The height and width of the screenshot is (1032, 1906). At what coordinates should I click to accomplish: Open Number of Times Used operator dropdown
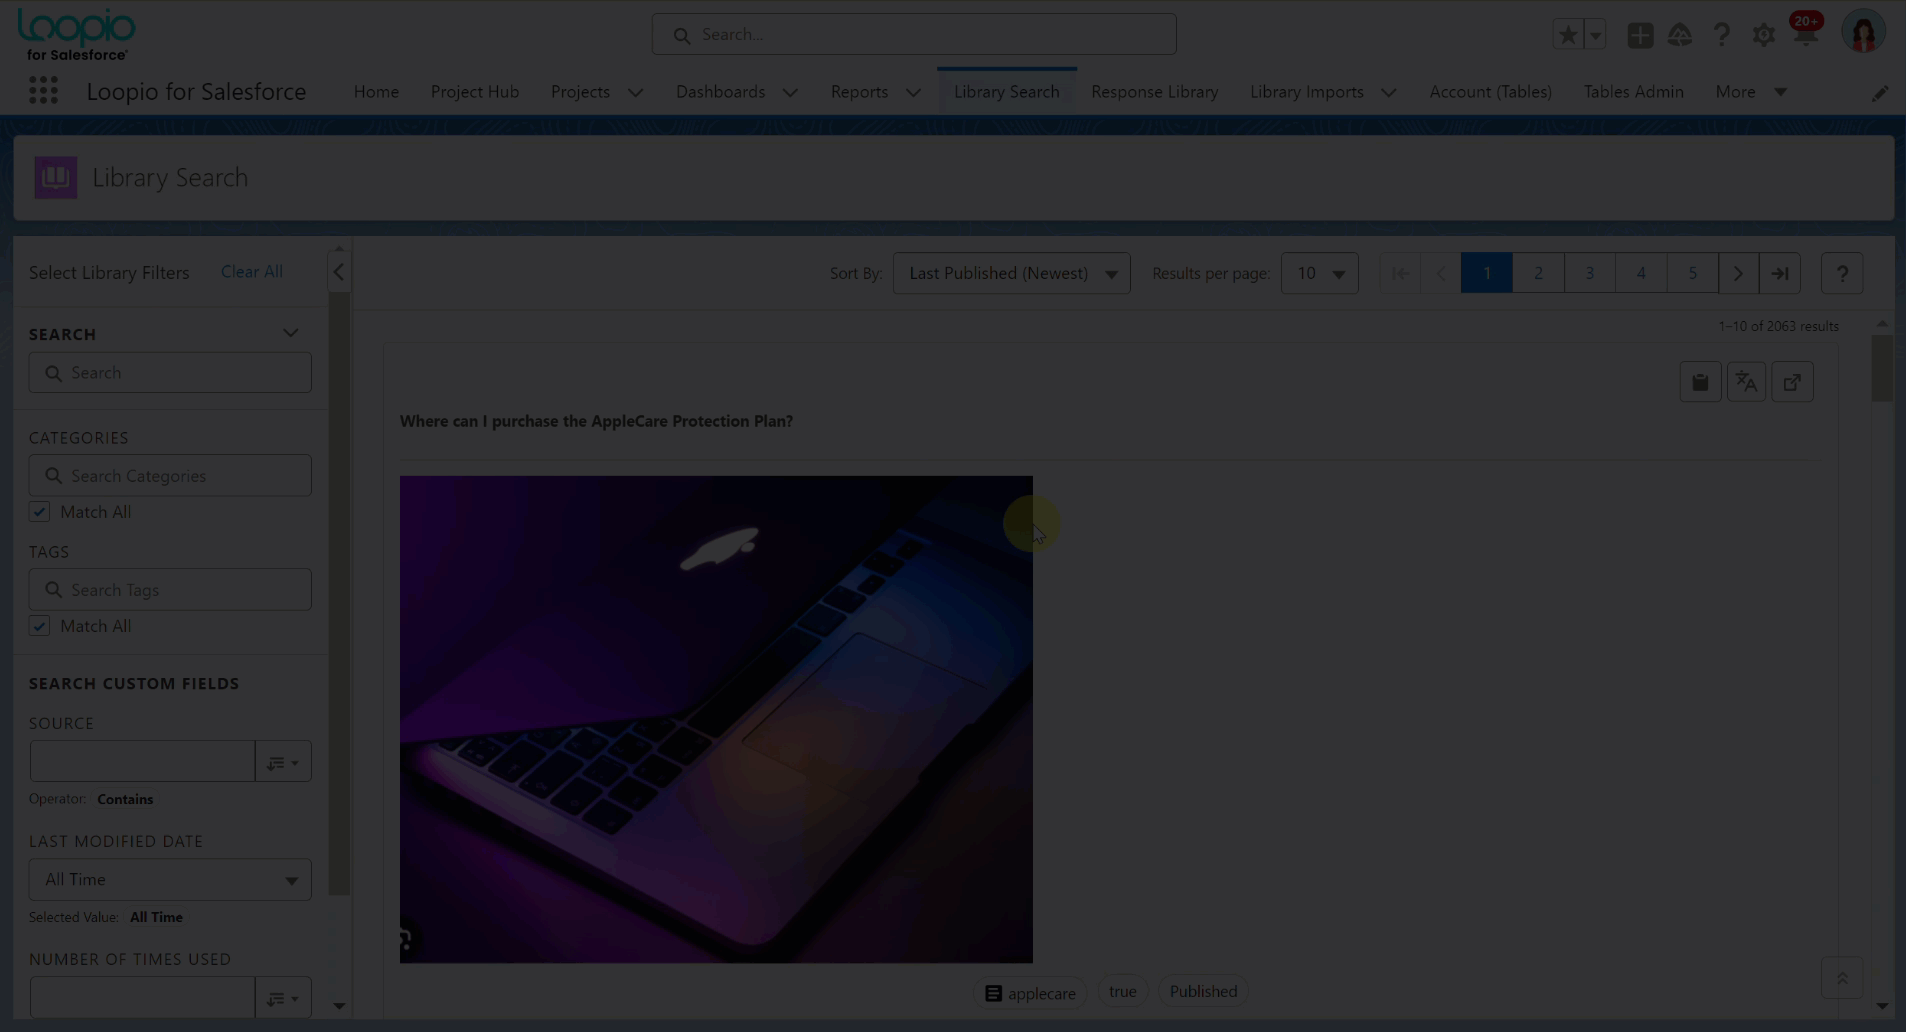(283, 998)
